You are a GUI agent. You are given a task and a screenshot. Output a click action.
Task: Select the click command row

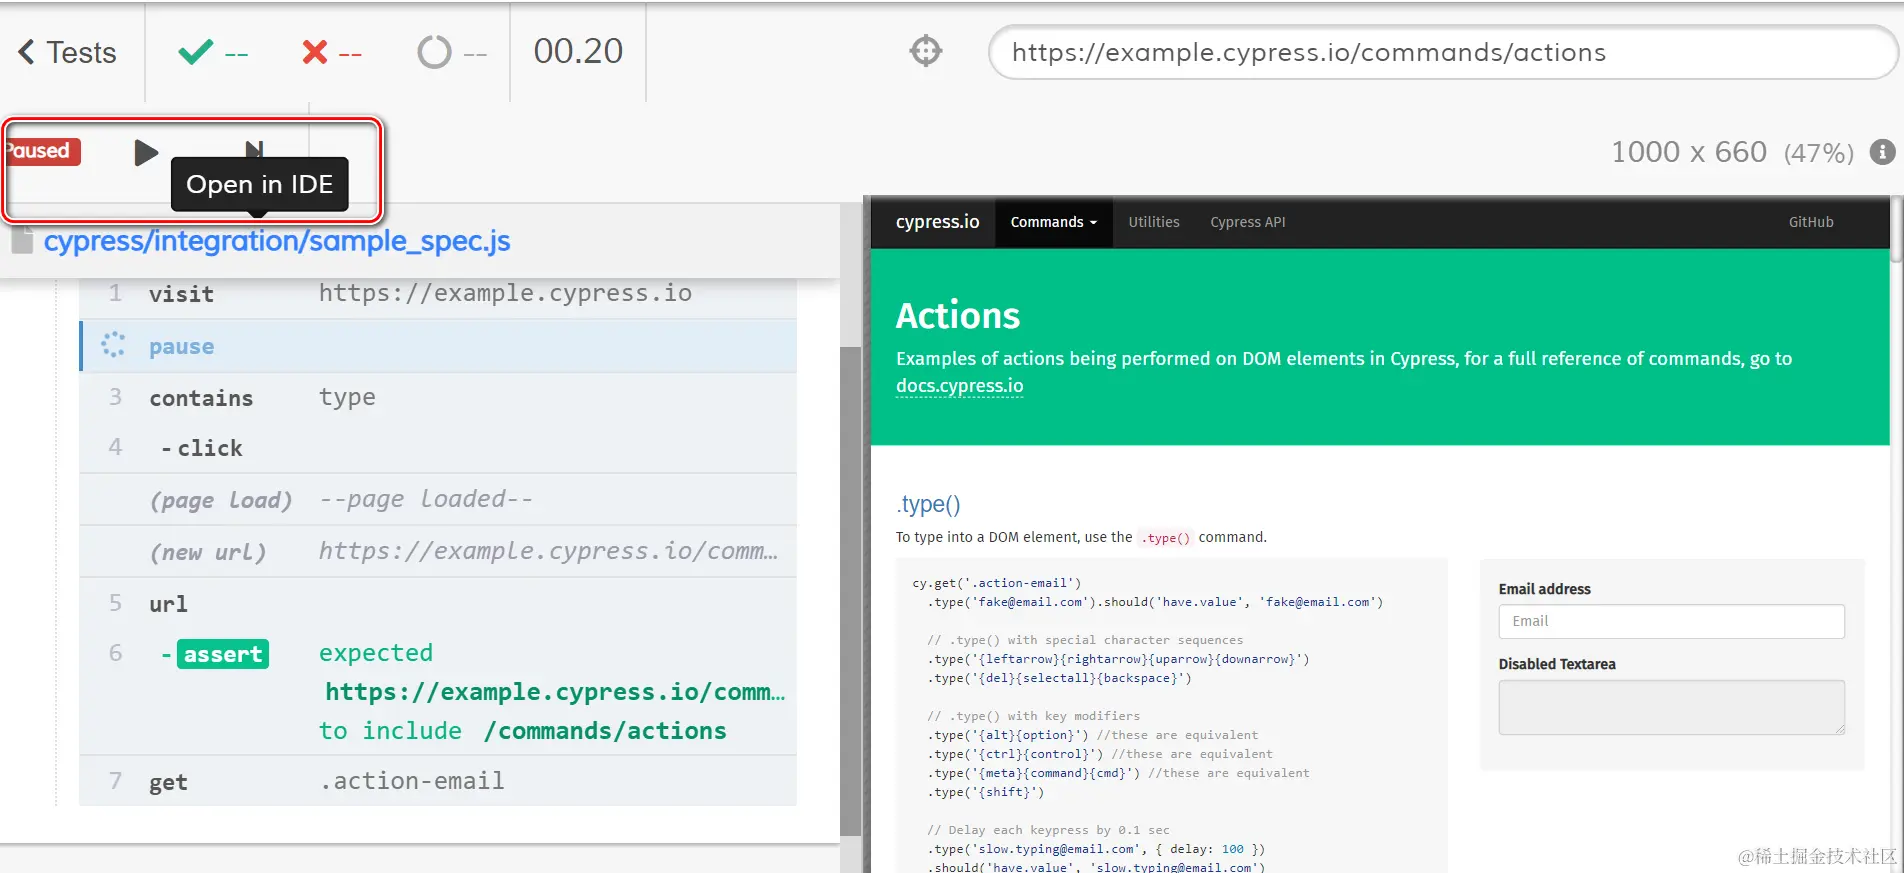pyautogui.click(x=438, y=448)
